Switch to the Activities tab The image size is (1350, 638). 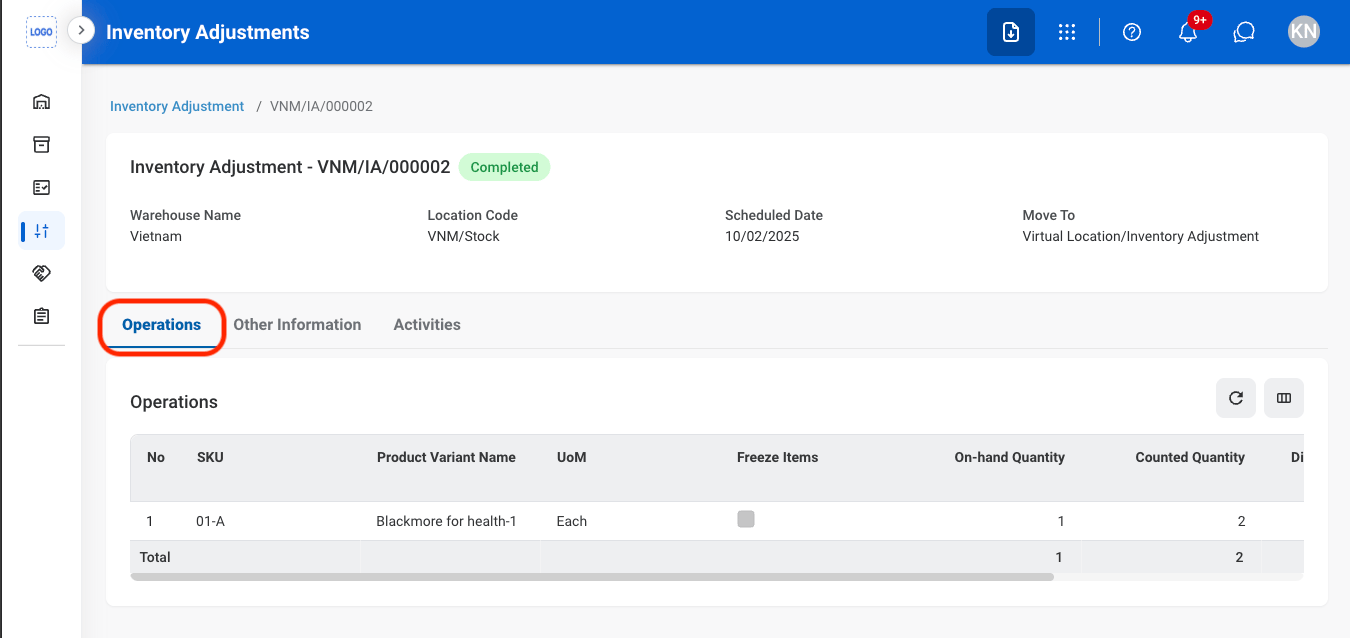point(427,325)
